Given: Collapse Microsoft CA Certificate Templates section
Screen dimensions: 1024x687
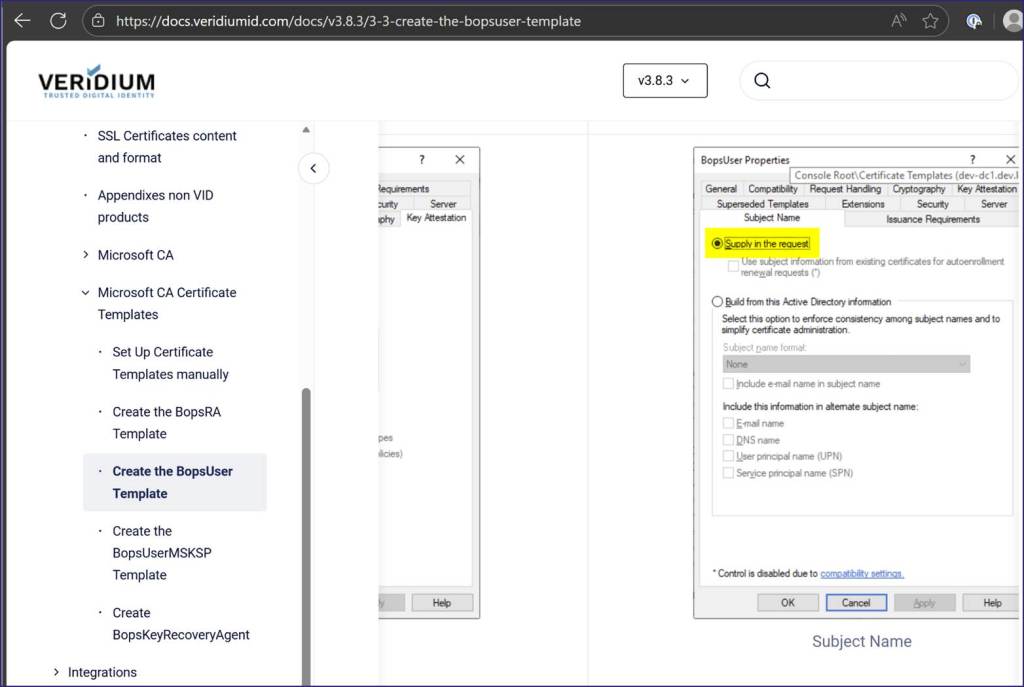Looking at the screenshot, I should coord(86,293).
